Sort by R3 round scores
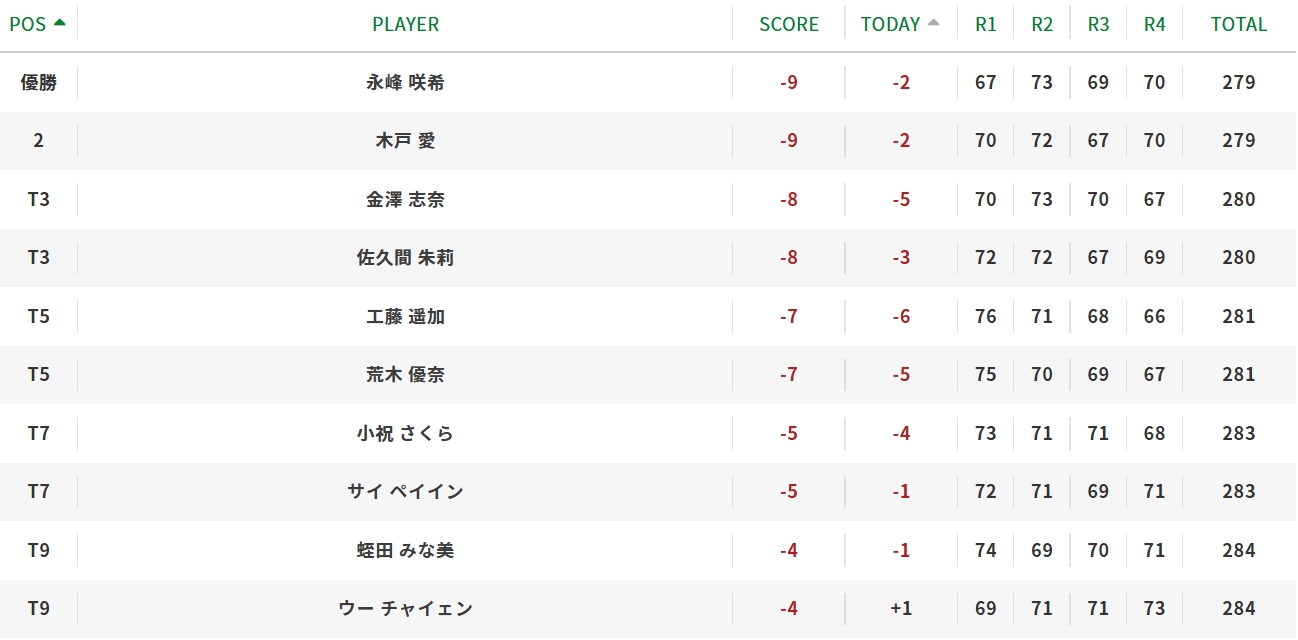1298x640 pixels. pyautogui.click(x=1098, y=24)
